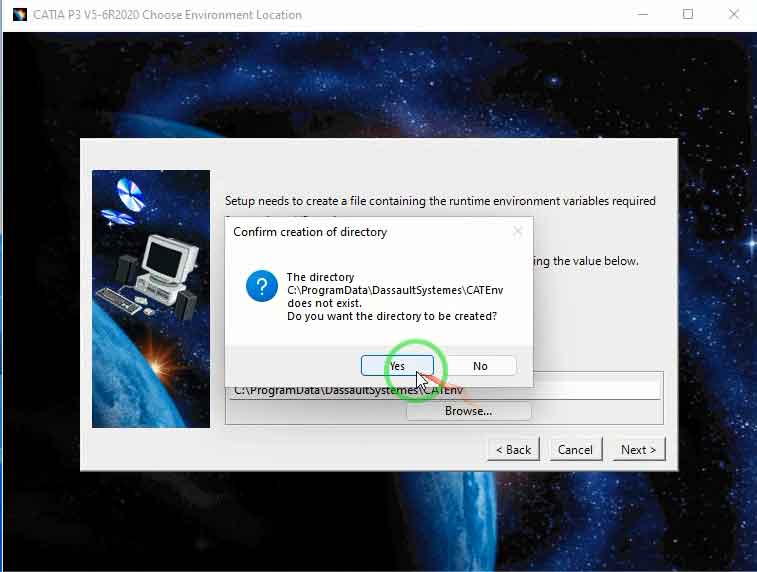The image size is (757, 572).
Task: Click No in the confirmation dialog
Action: pyautogui.click(x=480, y=366)
